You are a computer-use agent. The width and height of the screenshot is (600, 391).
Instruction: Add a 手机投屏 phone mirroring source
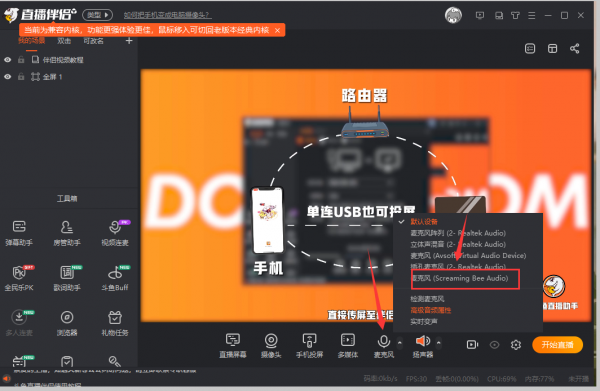point(309,345)
